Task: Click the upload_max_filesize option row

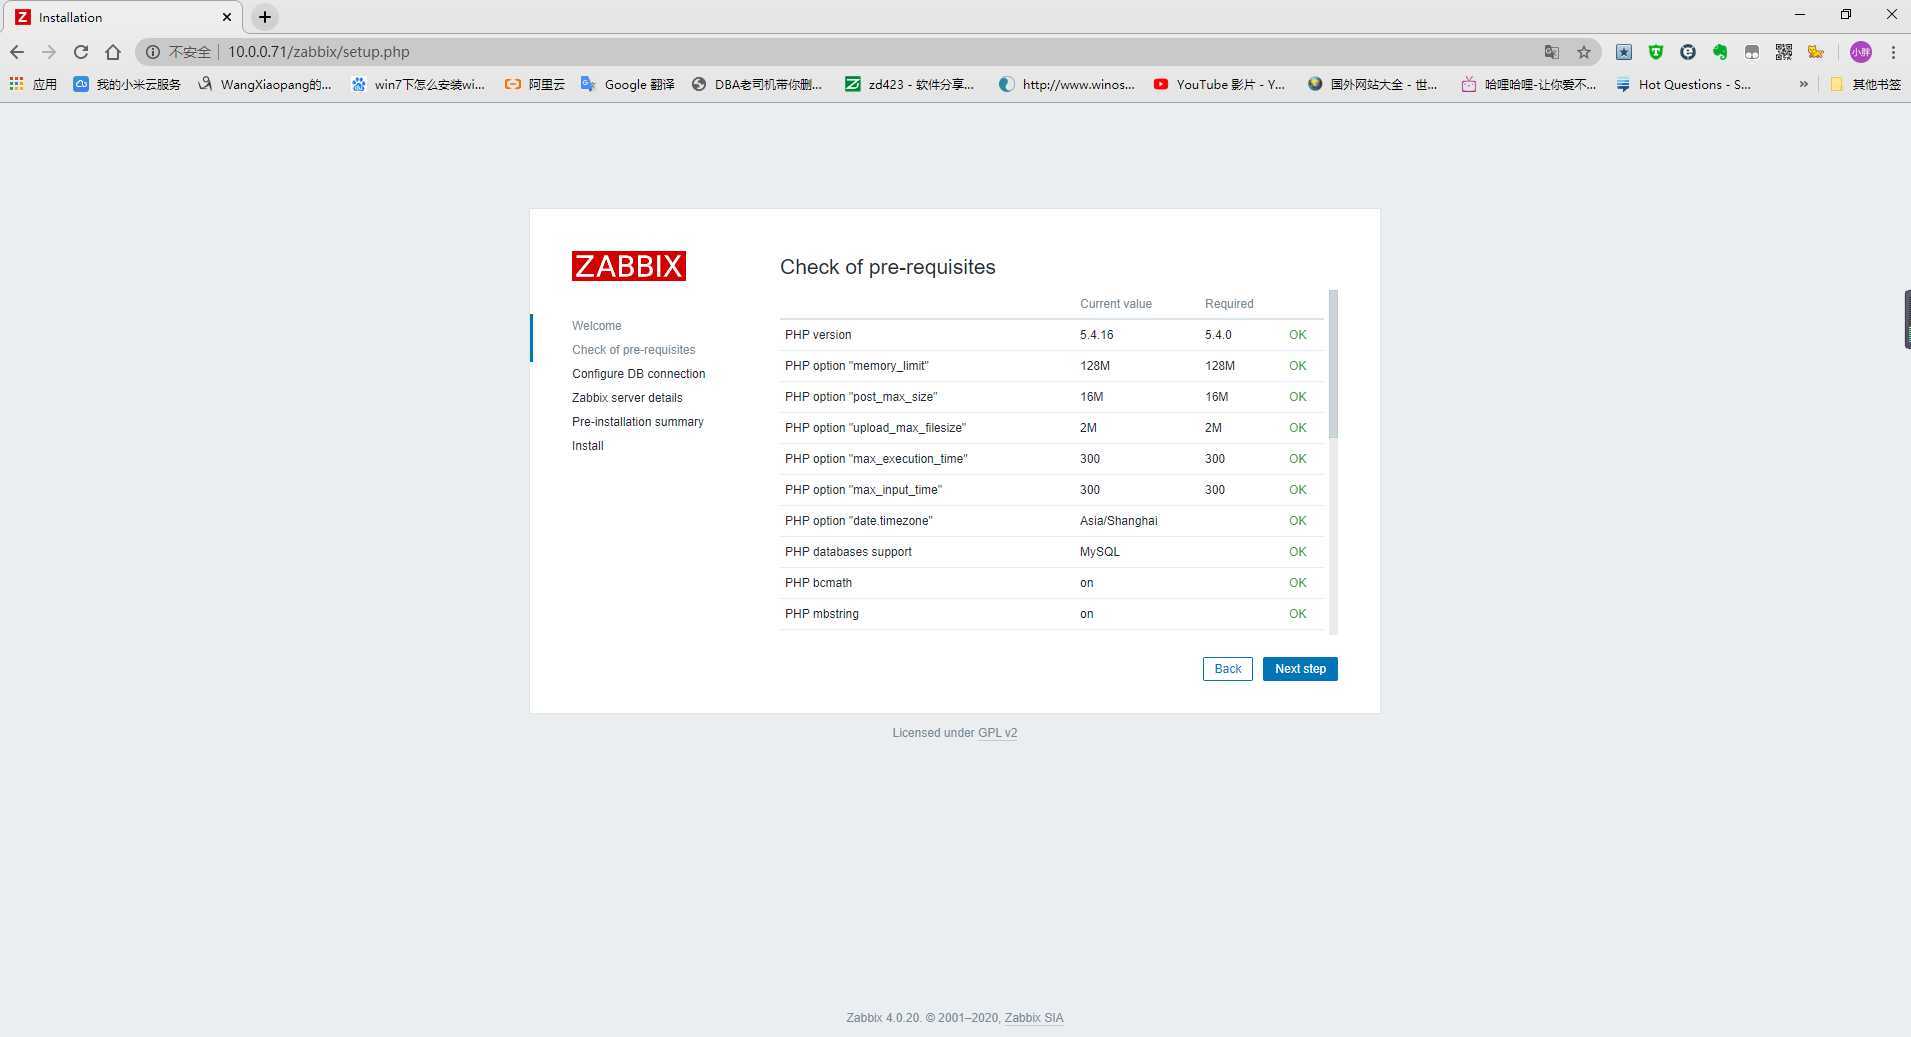Action: coord(1052,428)
